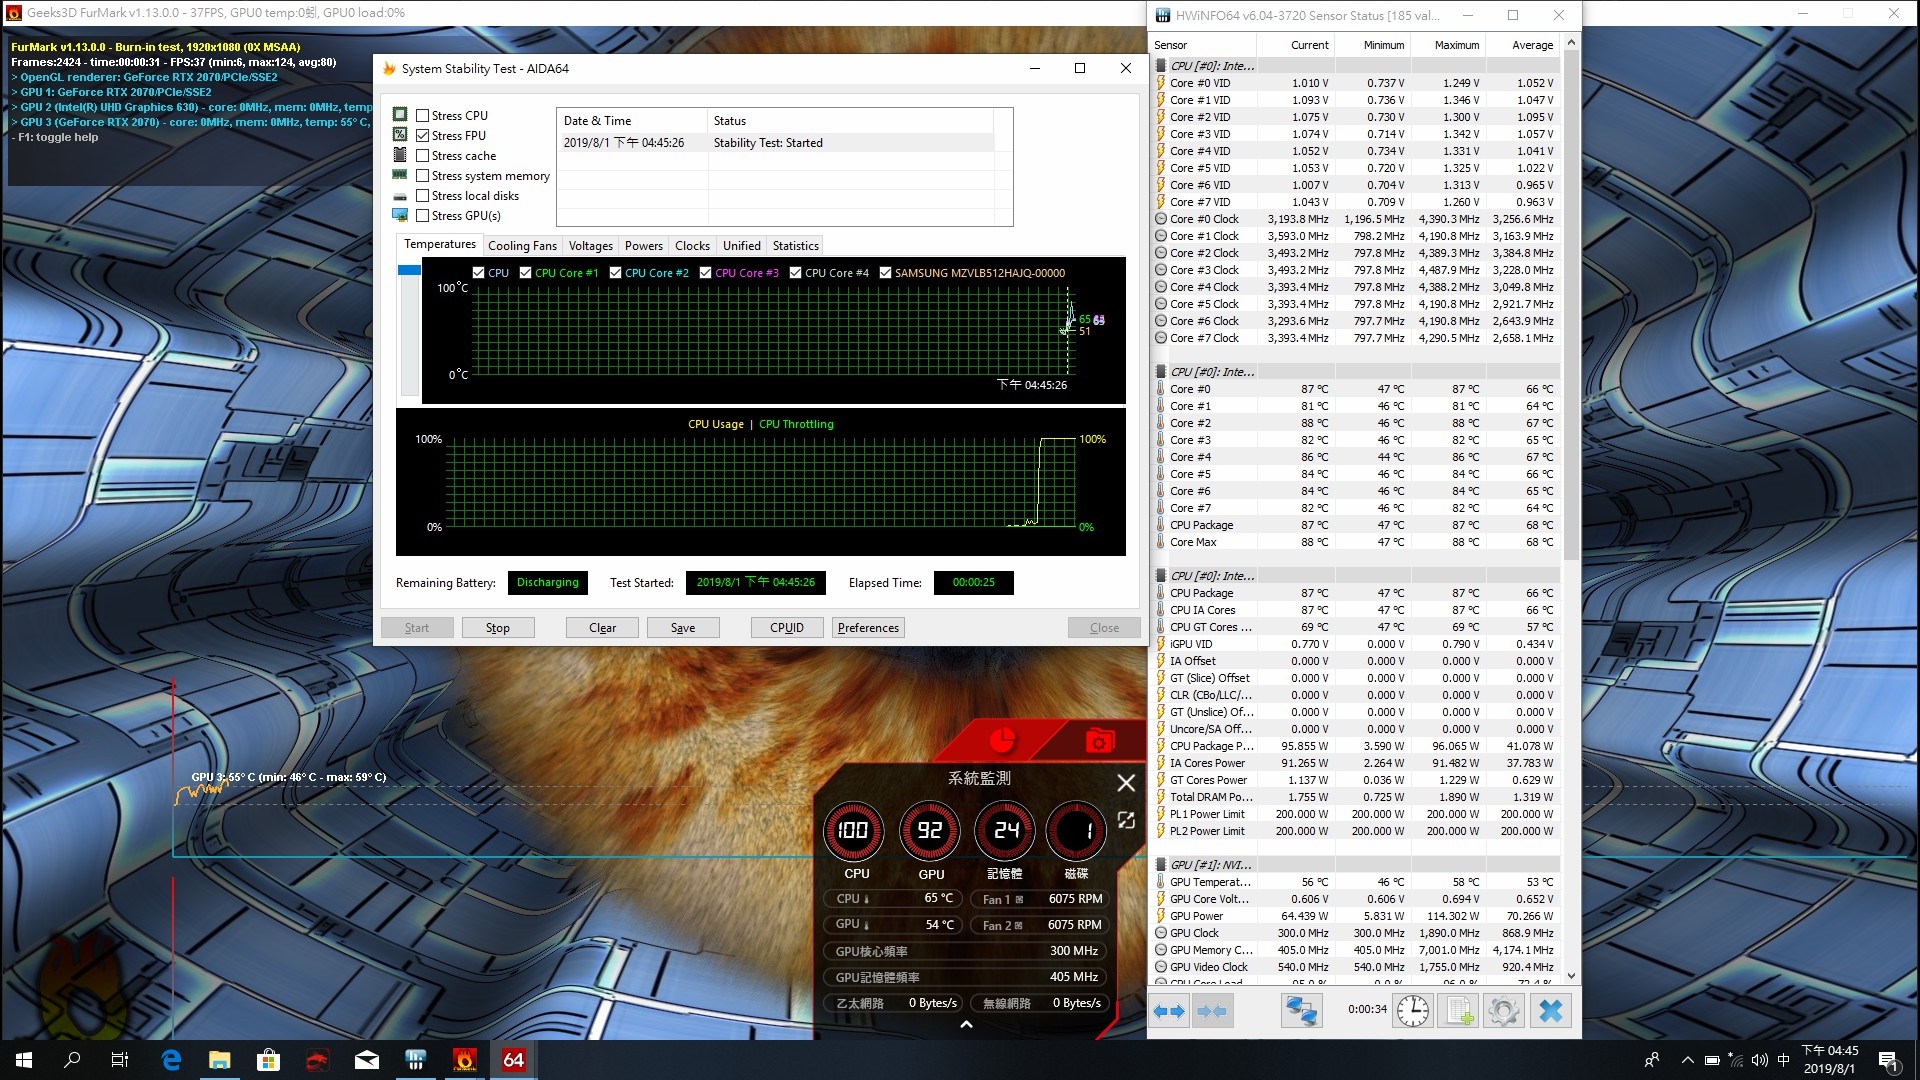Show hidden system tray icons chevron

pos(1687,1060)
